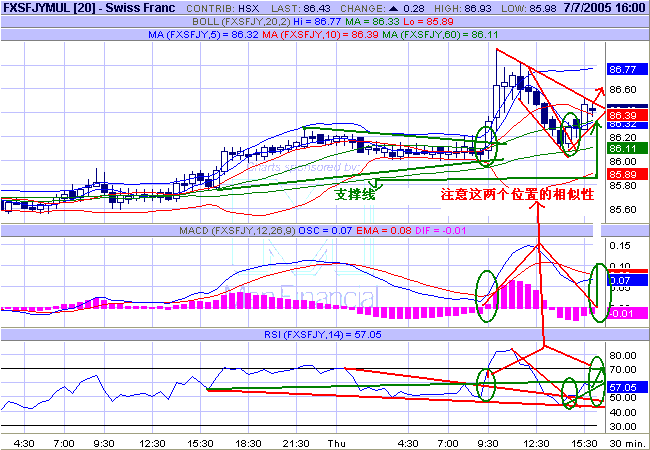Click the 4:30 time label after Thu
650x450 pixels.
[x=408, y=443]
